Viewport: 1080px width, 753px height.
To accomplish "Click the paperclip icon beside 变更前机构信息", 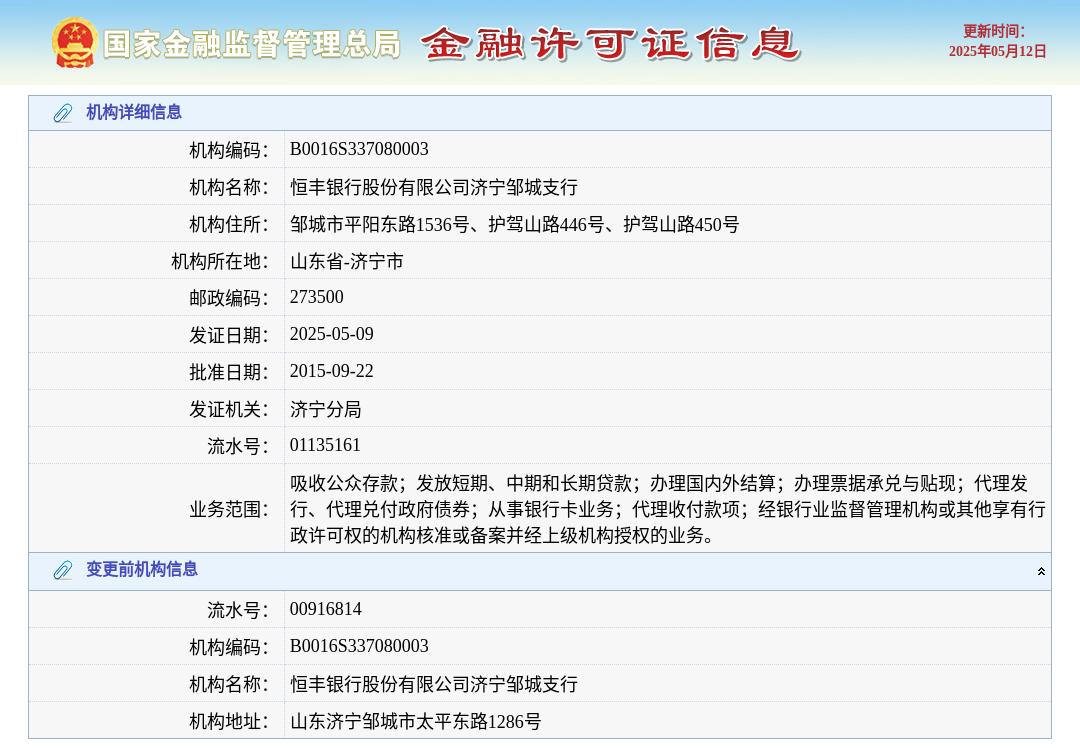I will tap(63, 570).
